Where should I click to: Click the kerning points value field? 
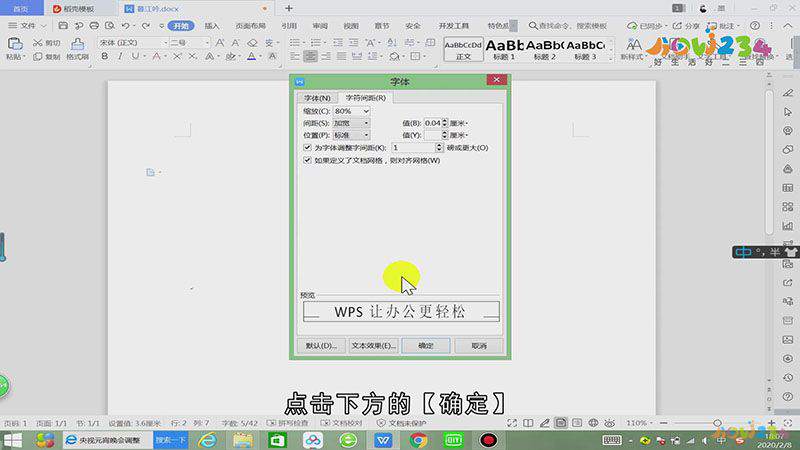(x=413, y=147)
